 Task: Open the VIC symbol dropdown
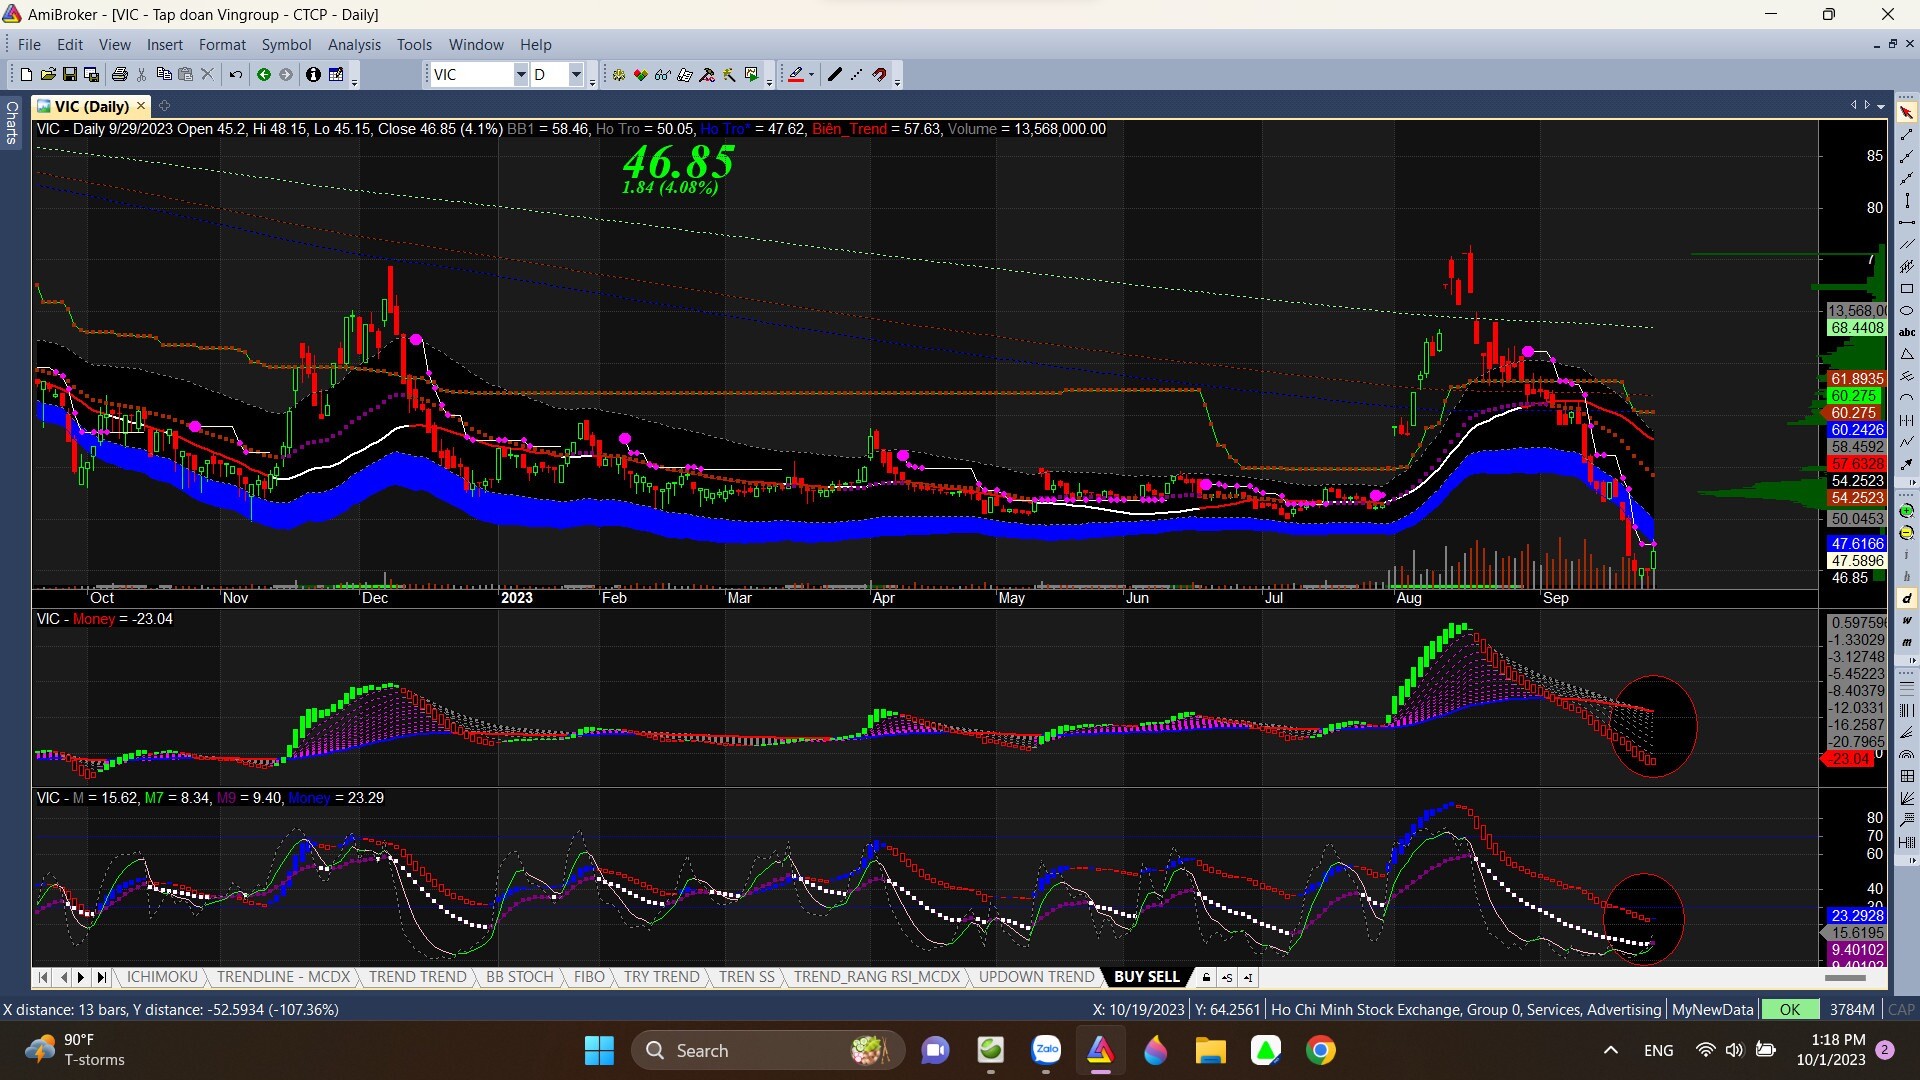[520, 75]
